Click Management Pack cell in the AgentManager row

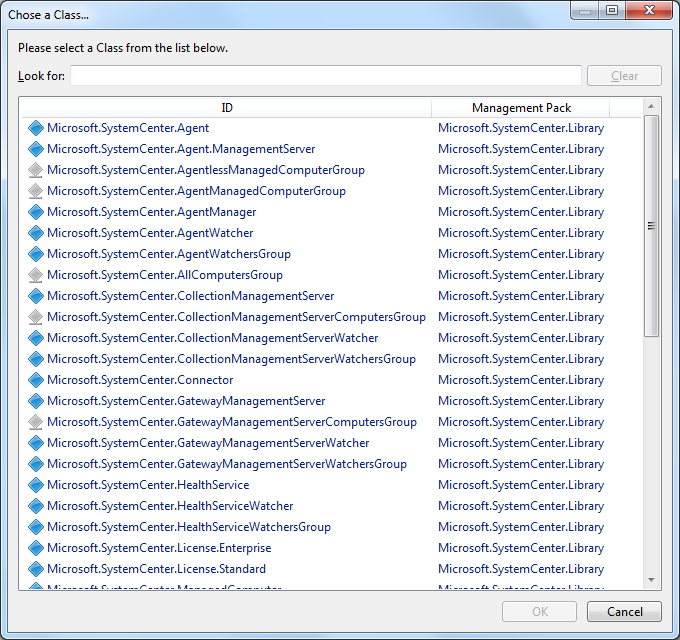(x=521, y=212)
